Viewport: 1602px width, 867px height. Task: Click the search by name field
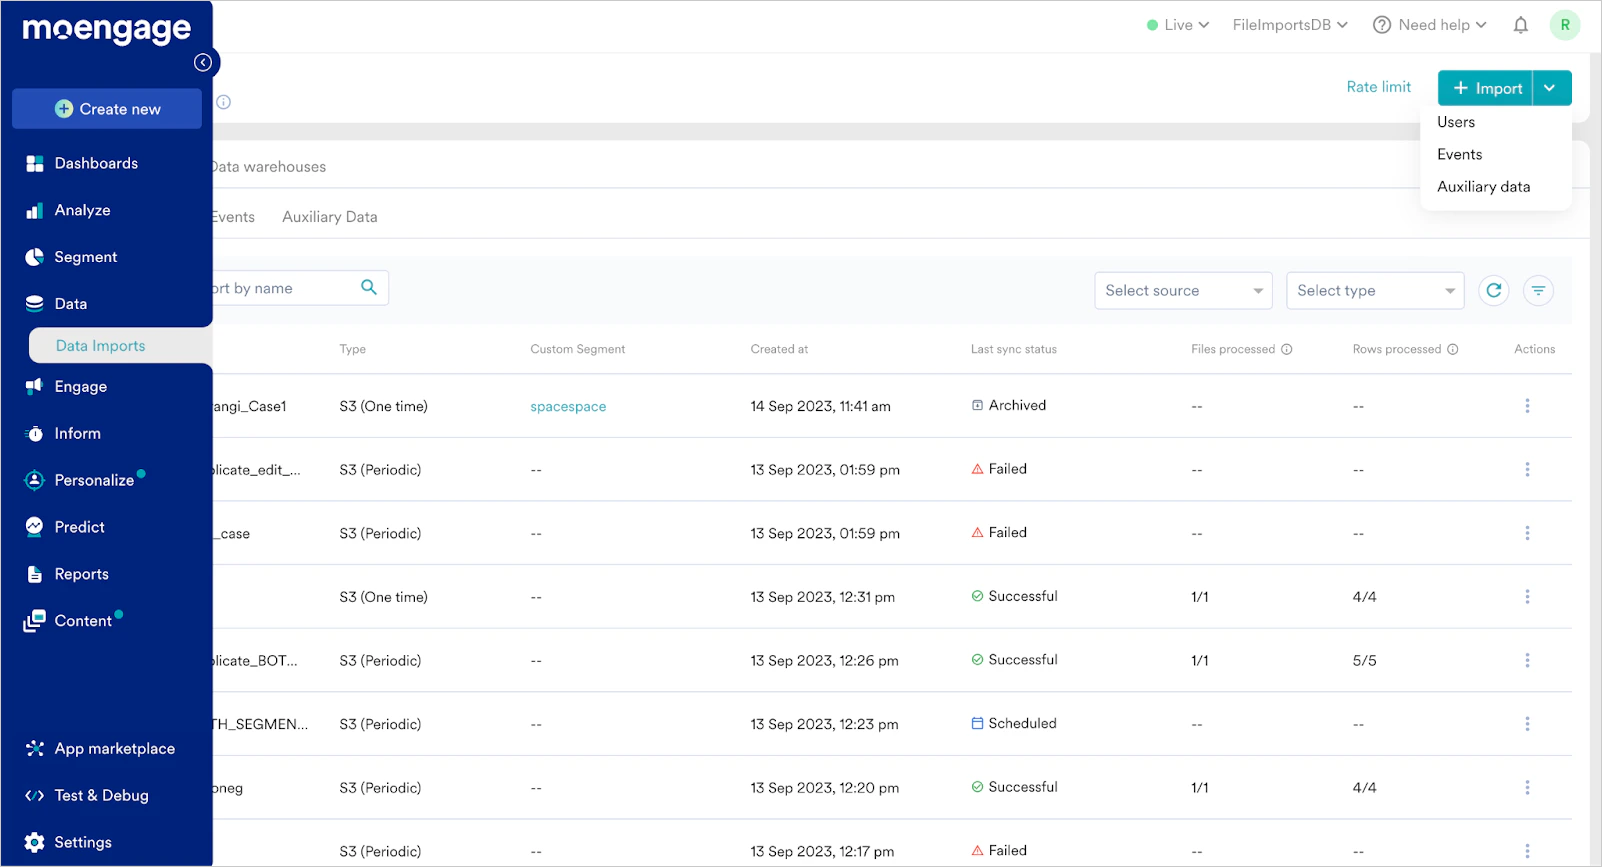[x=300, y=288]
